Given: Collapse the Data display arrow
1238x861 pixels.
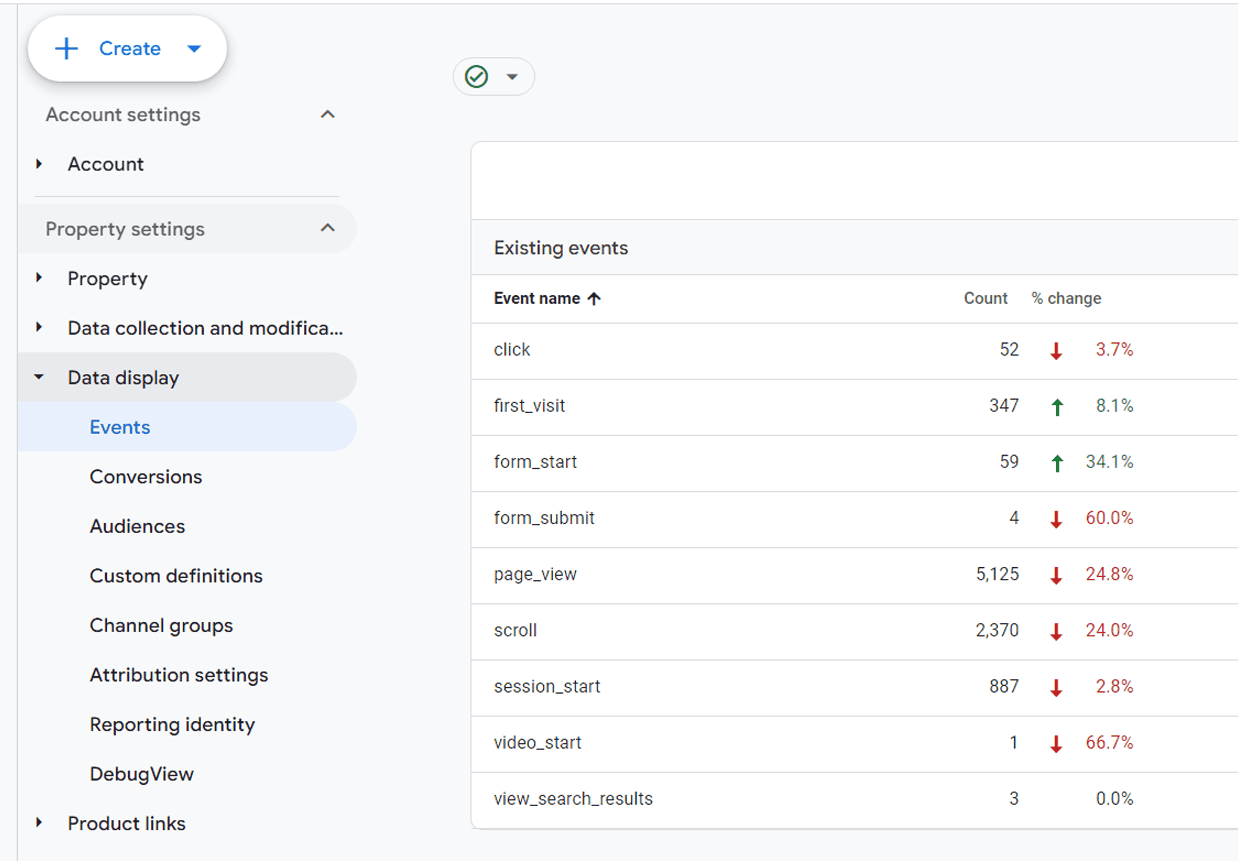Looking at the screenshot, I should [x=39, y=377].
